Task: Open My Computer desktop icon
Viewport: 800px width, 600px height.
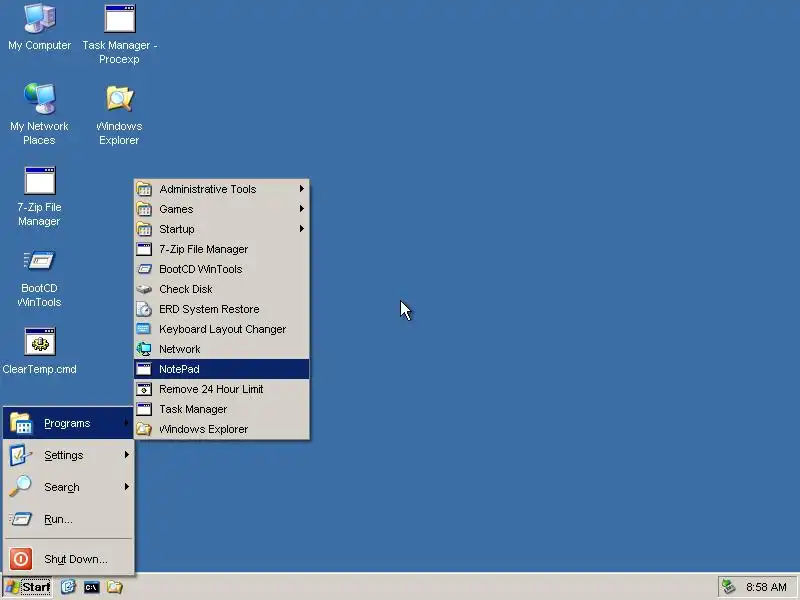Action: pos(39,27)
